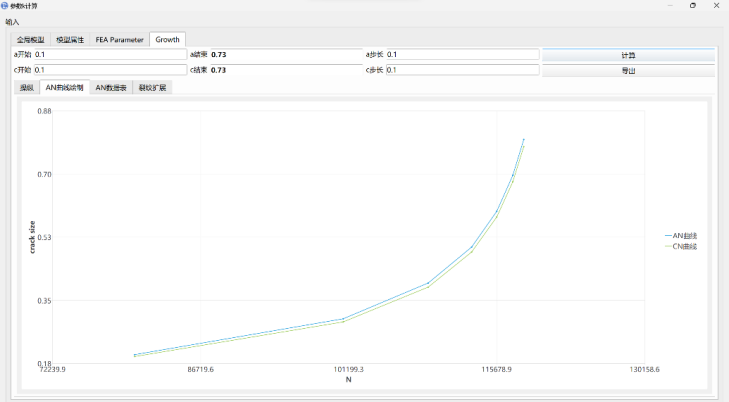
Task: Click the y-axis label 0.88
Action: point(44,111)
